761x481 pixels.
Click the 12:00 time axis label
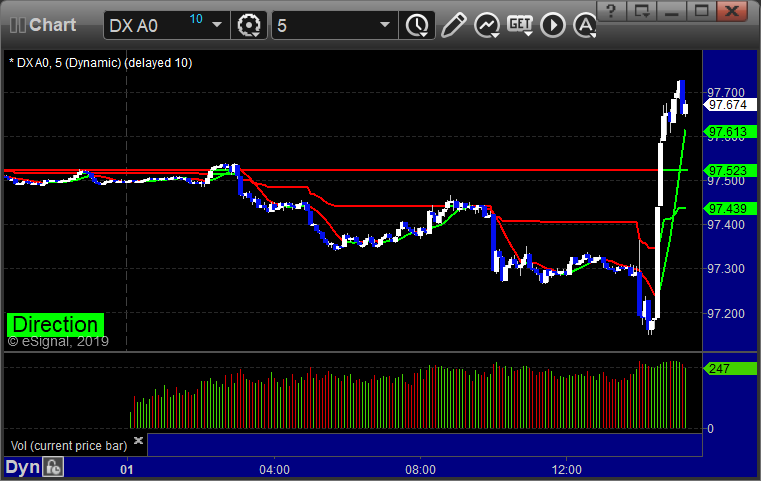566,470
